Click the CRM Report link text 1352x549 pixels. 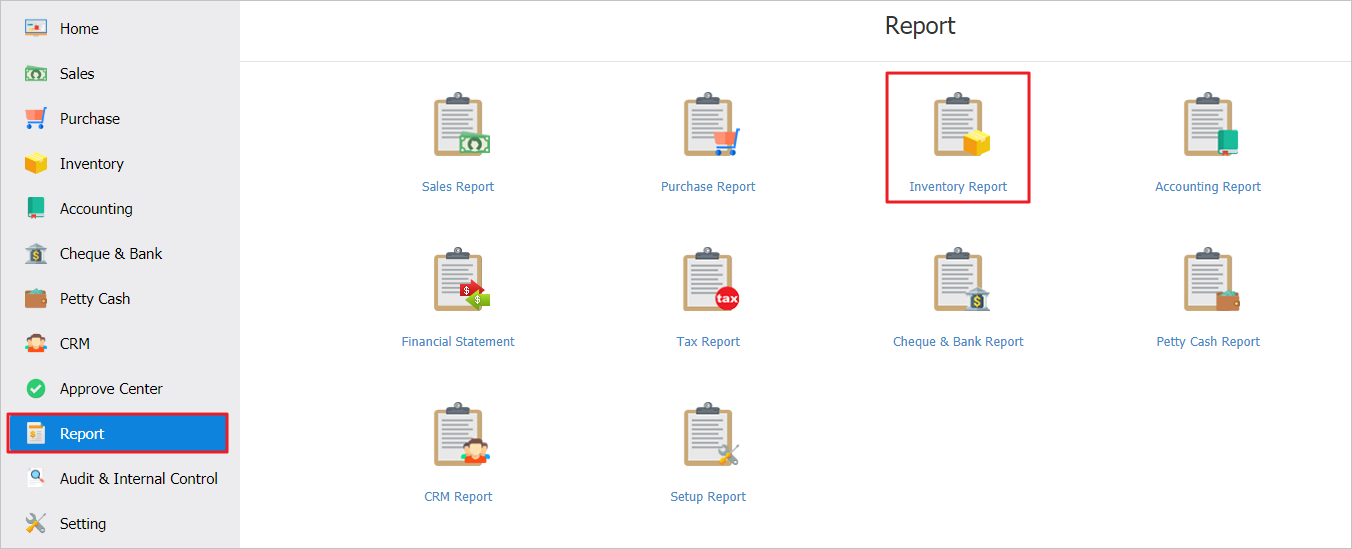(x=458, y=497)
